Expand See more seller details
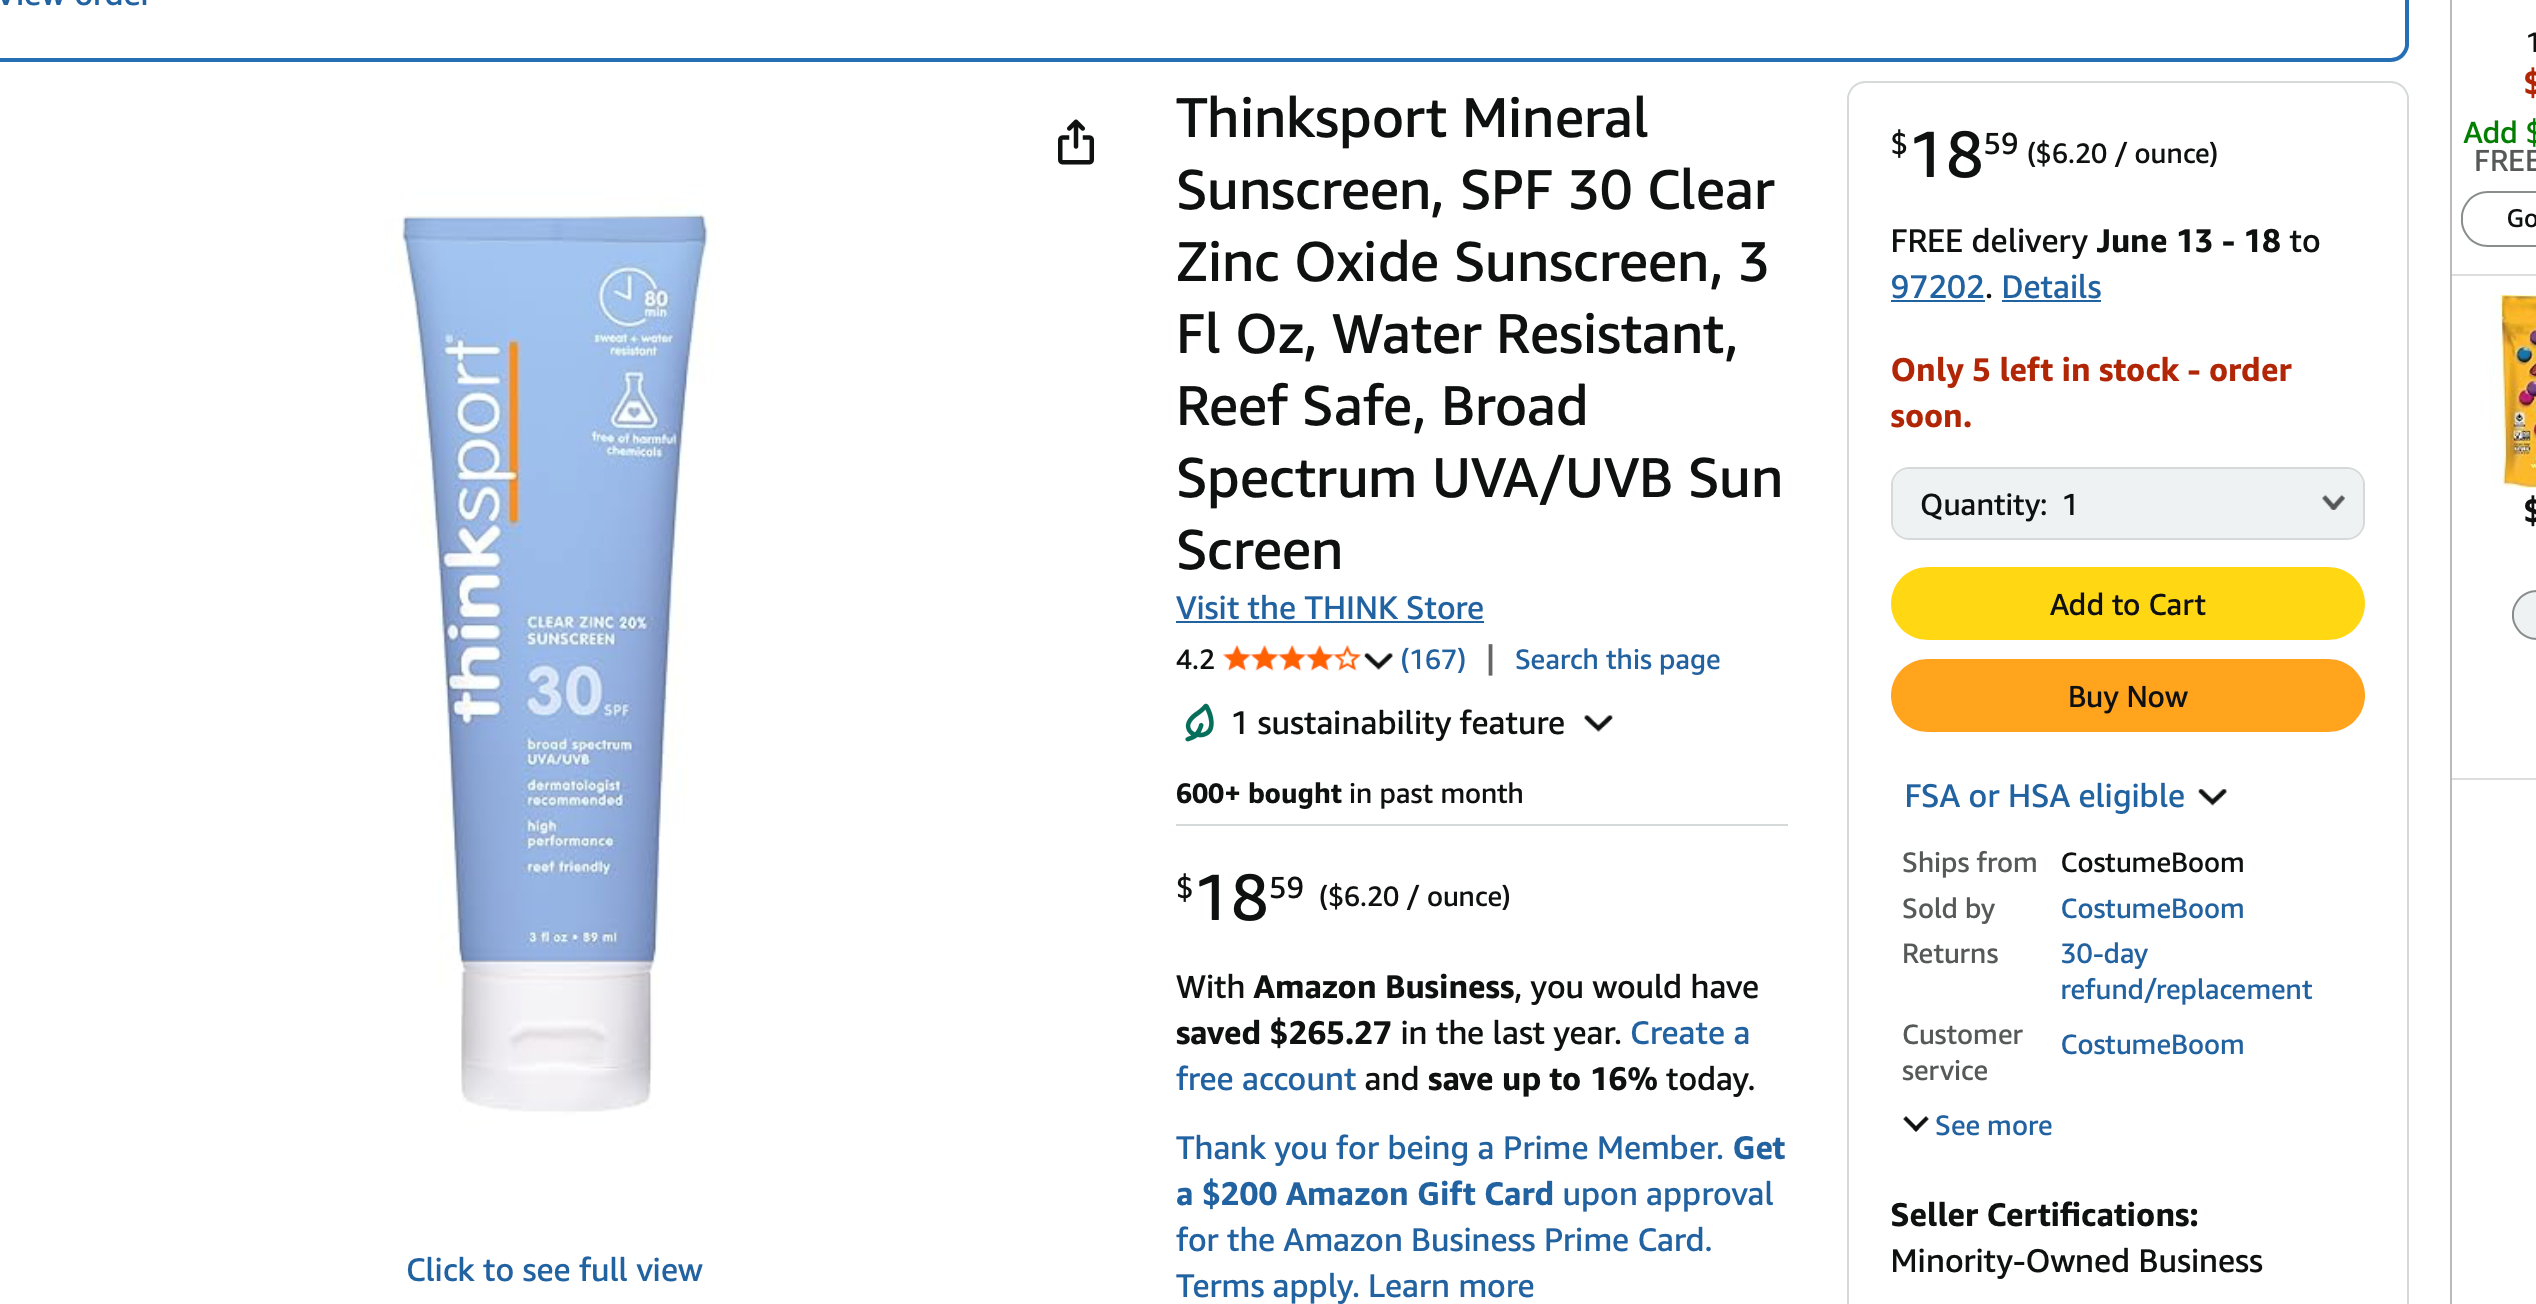The width and height of the screenshot is (2536, 1304). point(1977,1125)
